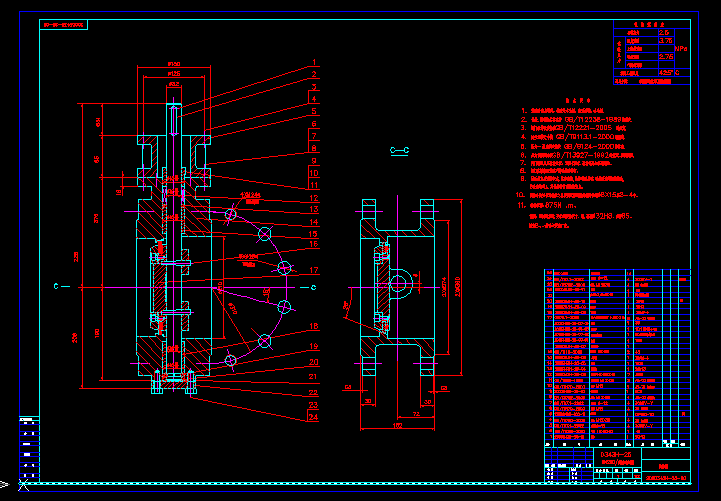Select technical requirement line number 10
This screenshot has width=721, height=501.
pos(580,195)
